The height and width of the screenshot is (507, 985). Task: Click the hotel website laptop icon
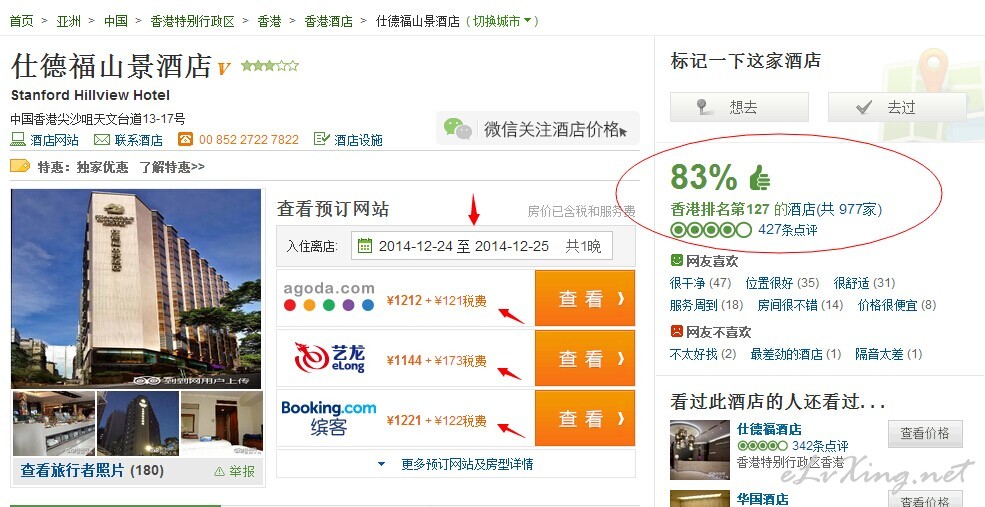(18, 139)
